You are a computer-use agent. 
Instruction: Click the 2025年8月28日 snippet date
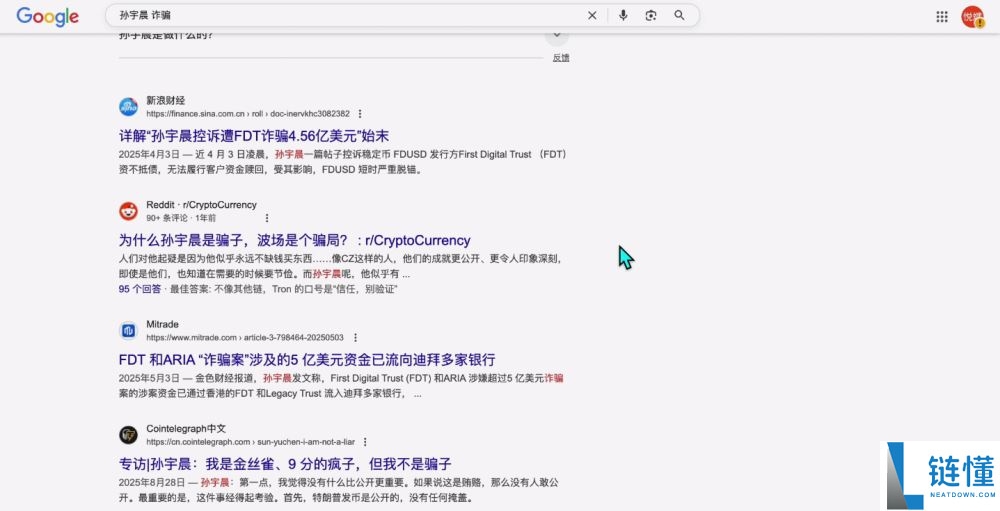[x=151, y=482]
